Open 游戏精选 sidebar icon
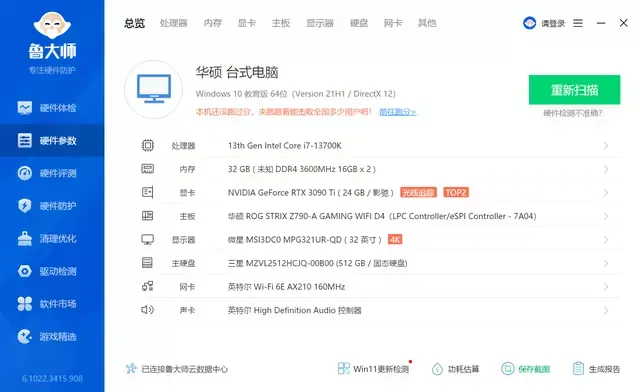 (25, 336)
